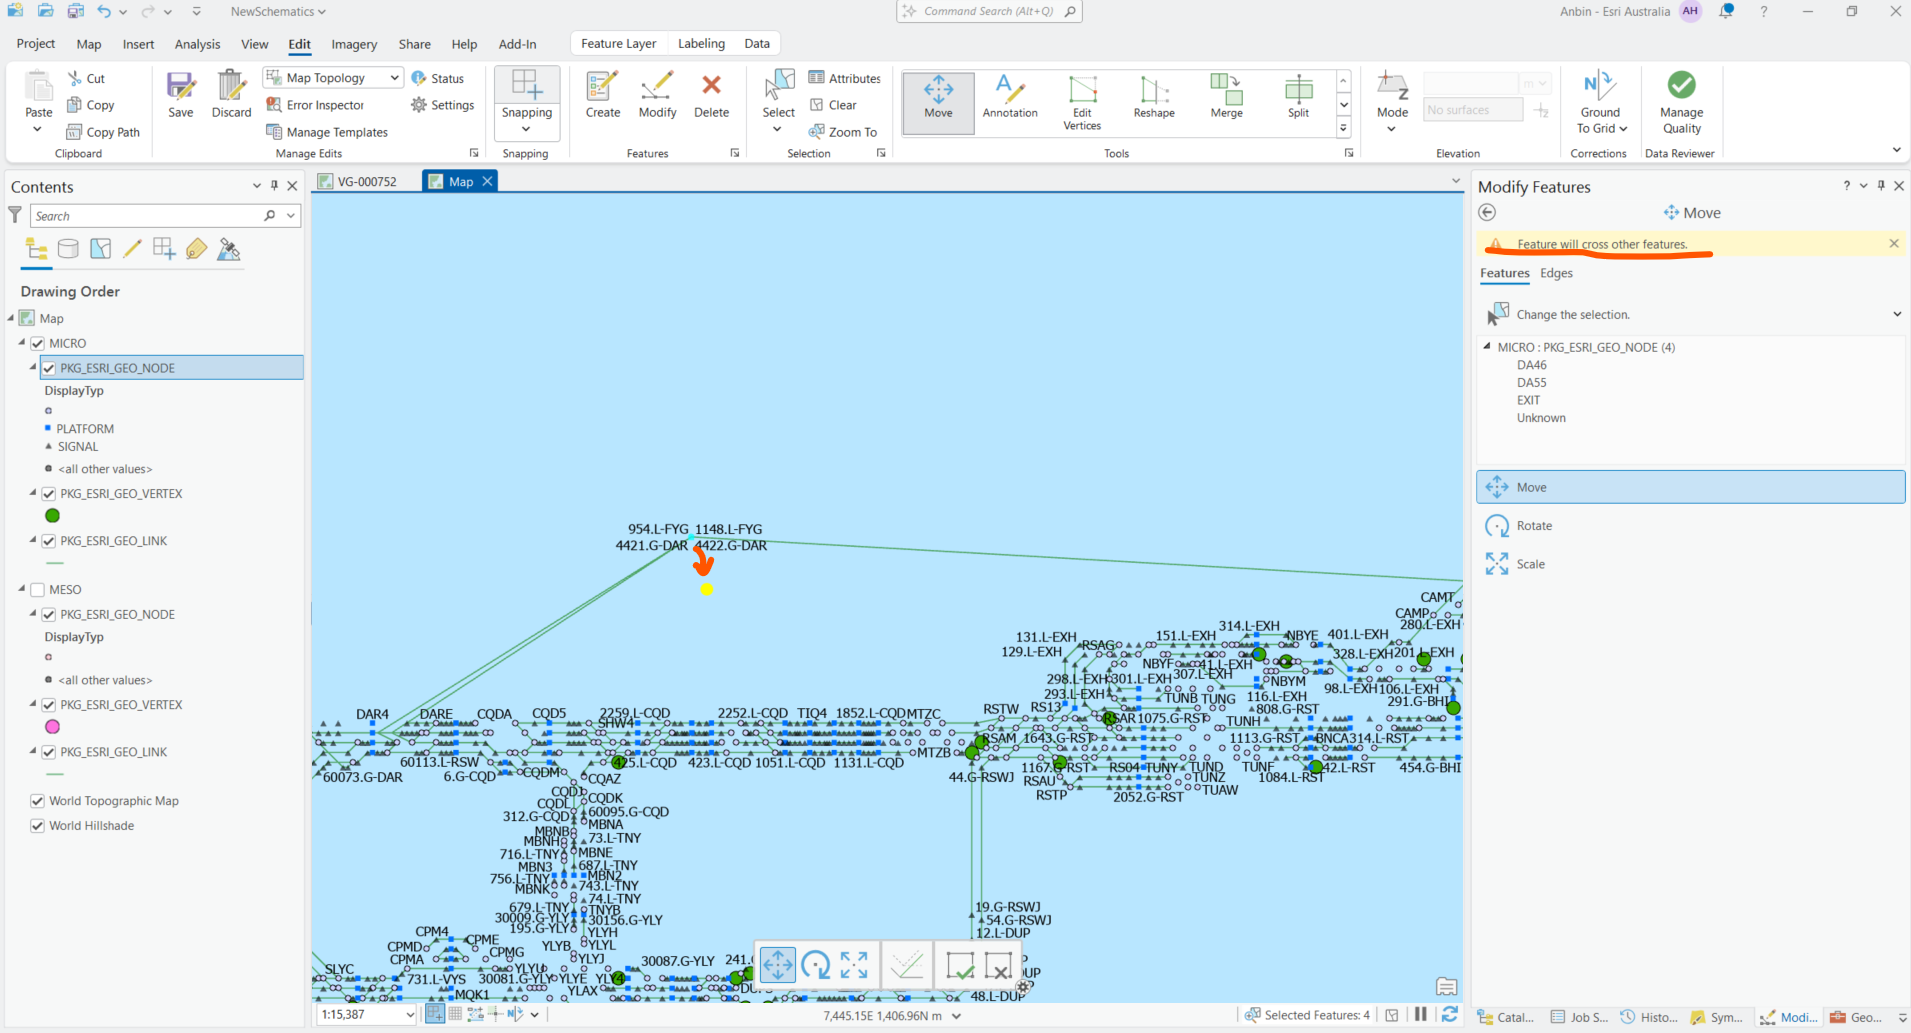
Task: Enable the MESO group layer
Action: coord(37,590)
